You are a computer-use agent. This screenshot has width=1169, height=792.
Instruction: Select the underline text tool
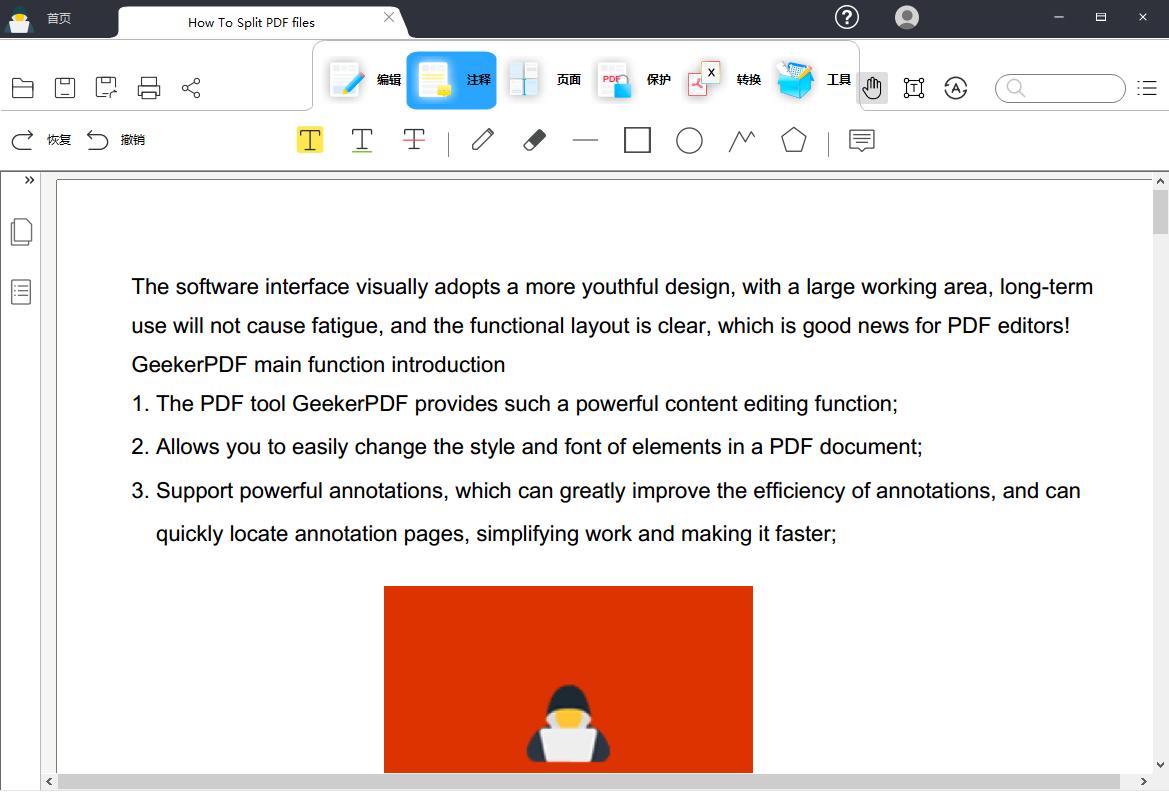(362, 140)
